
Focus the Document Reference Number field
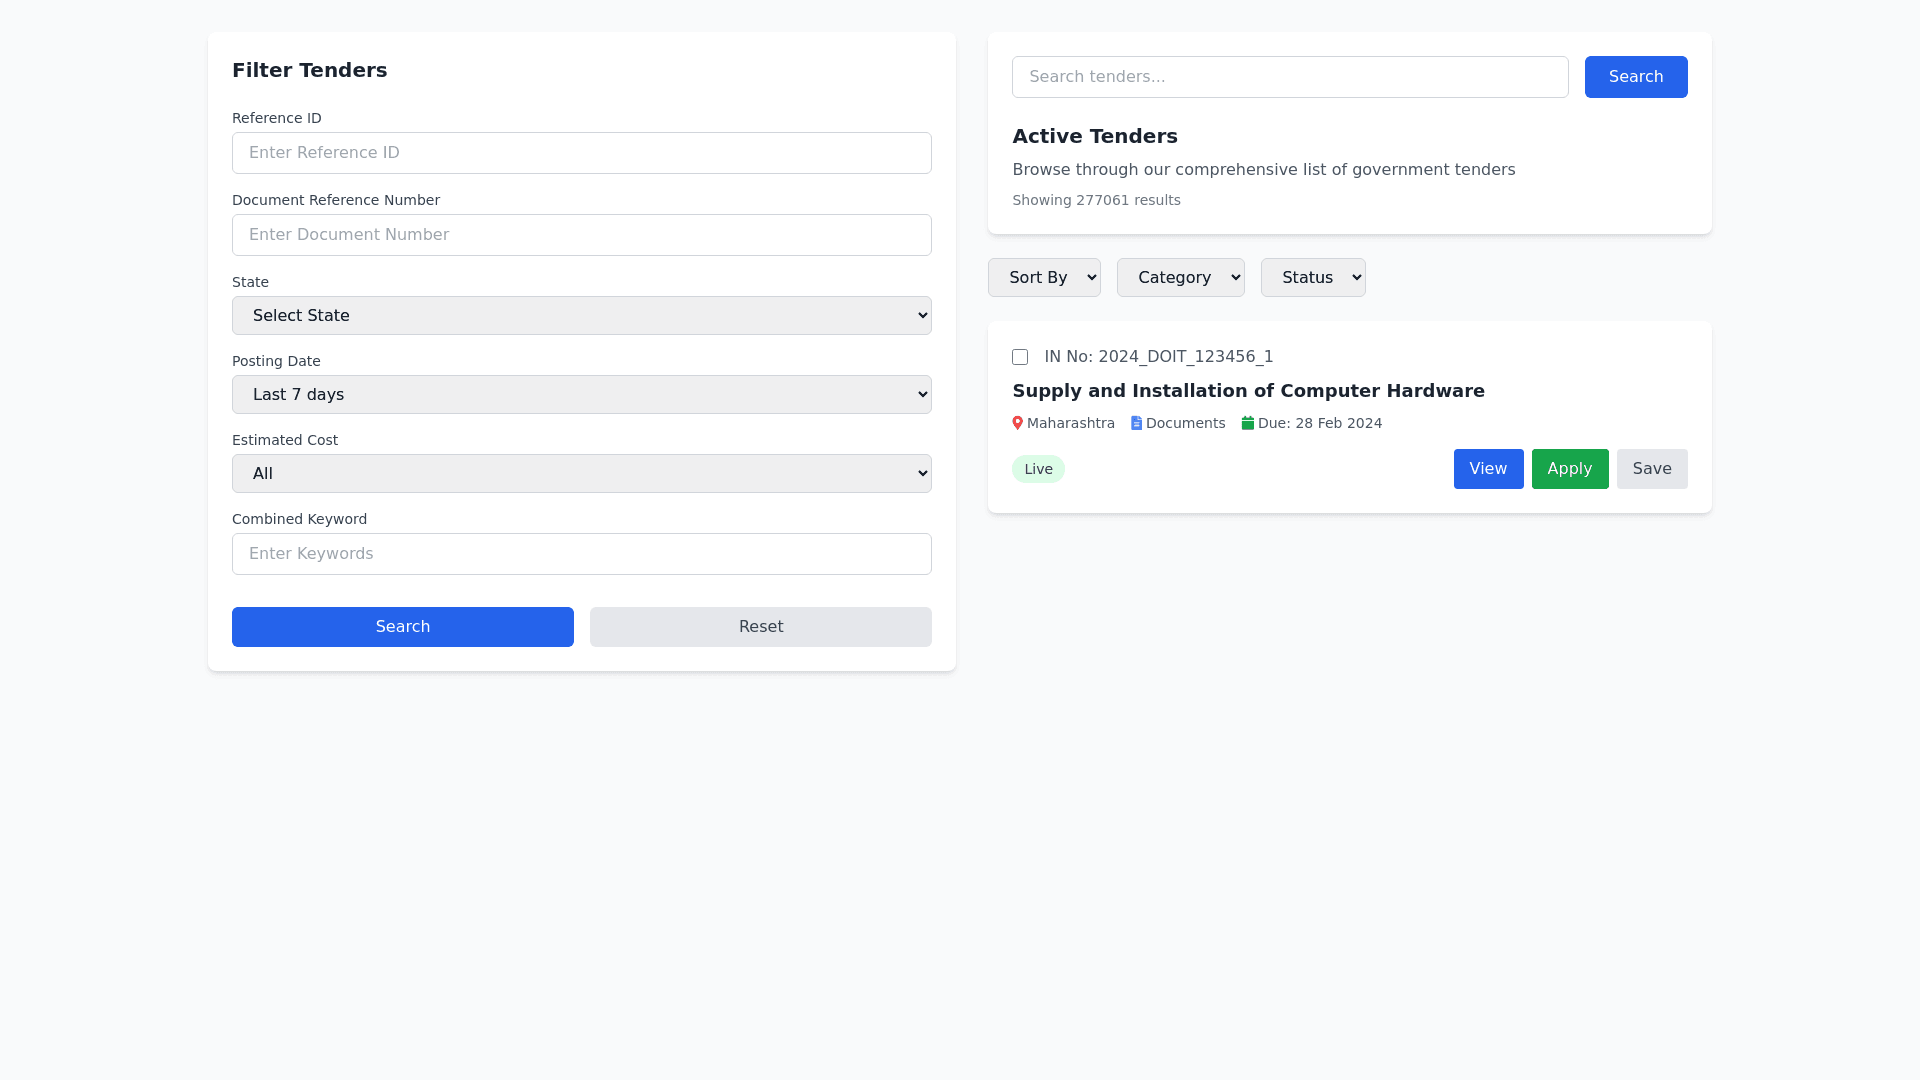coord(581,235)
